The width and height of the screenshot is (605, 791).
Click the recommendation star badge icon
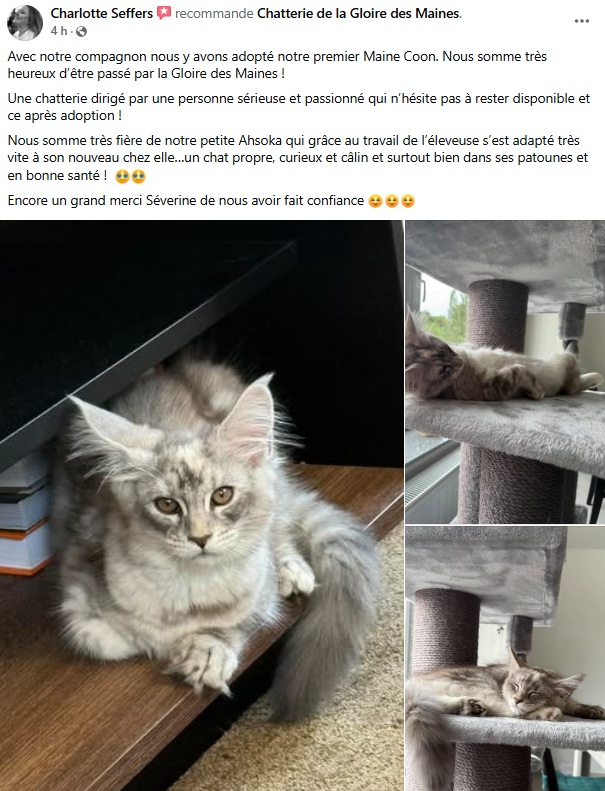click(x=163, y=14)
